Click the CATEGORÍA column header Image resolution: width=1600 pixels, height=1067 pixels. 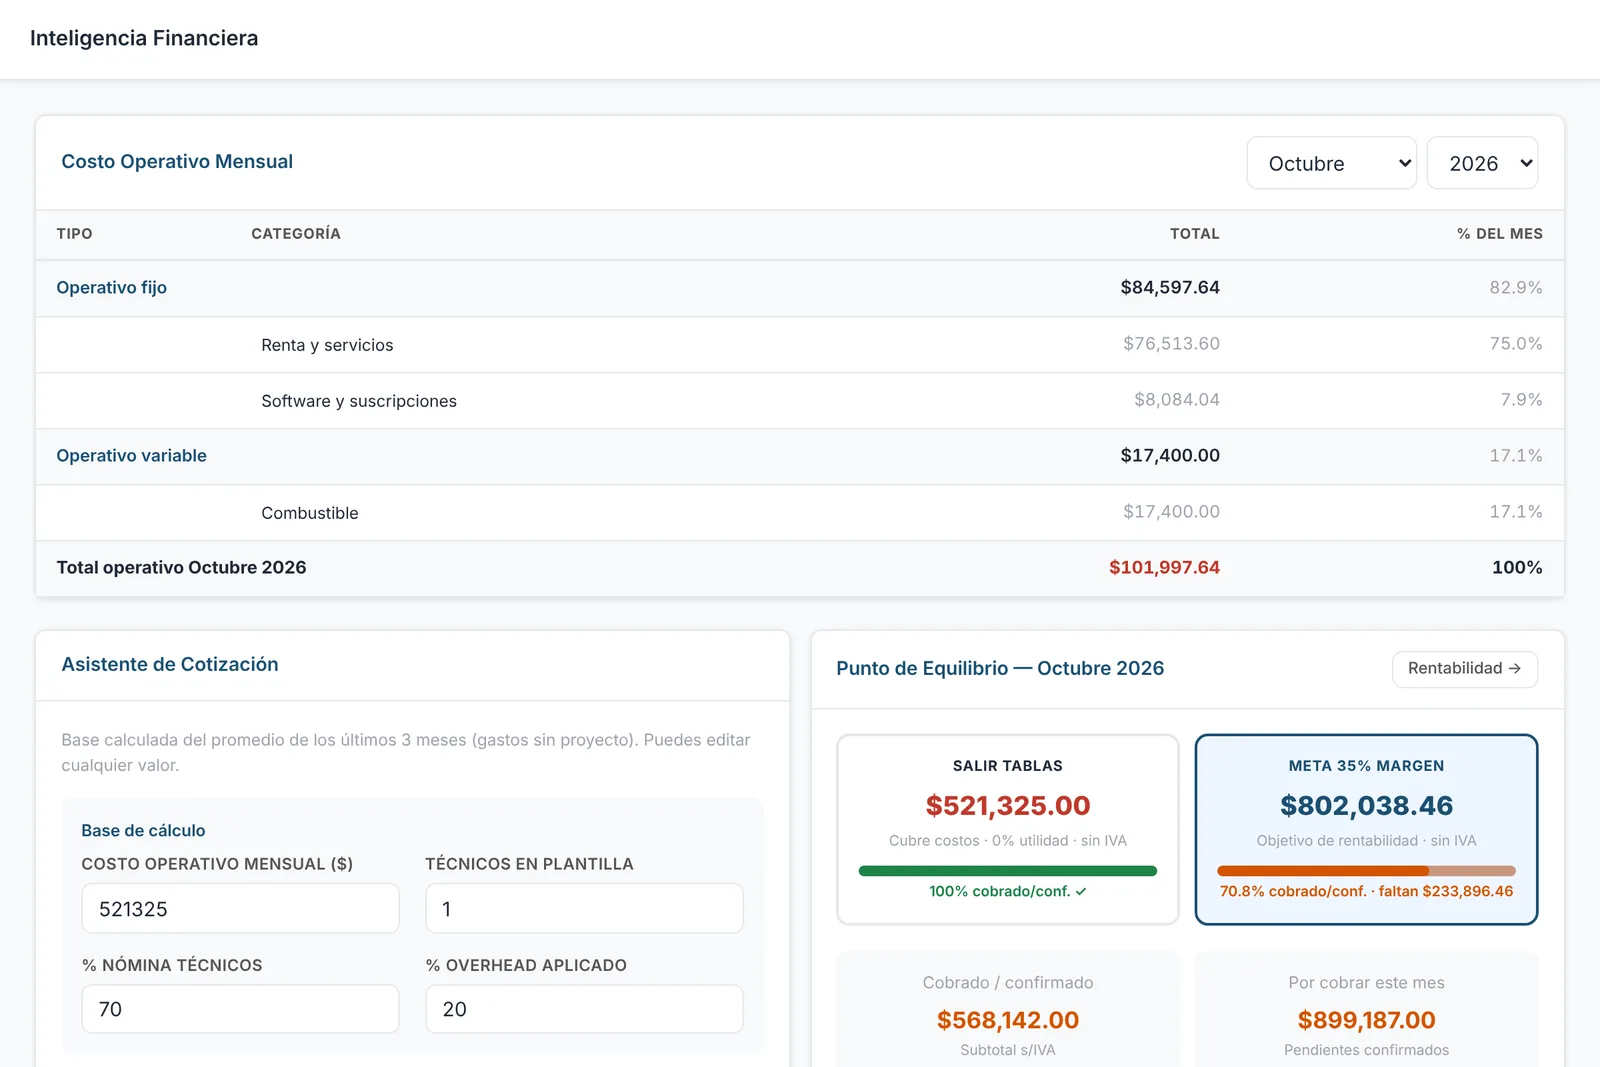(296, 234)
